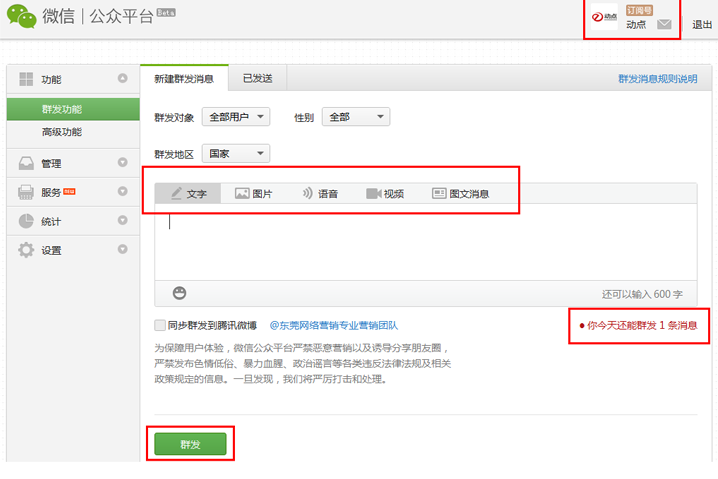Viewport: 718px width, 479px height.
Task: Select the 图文消息 rich article type
Action: click(460, 194)
